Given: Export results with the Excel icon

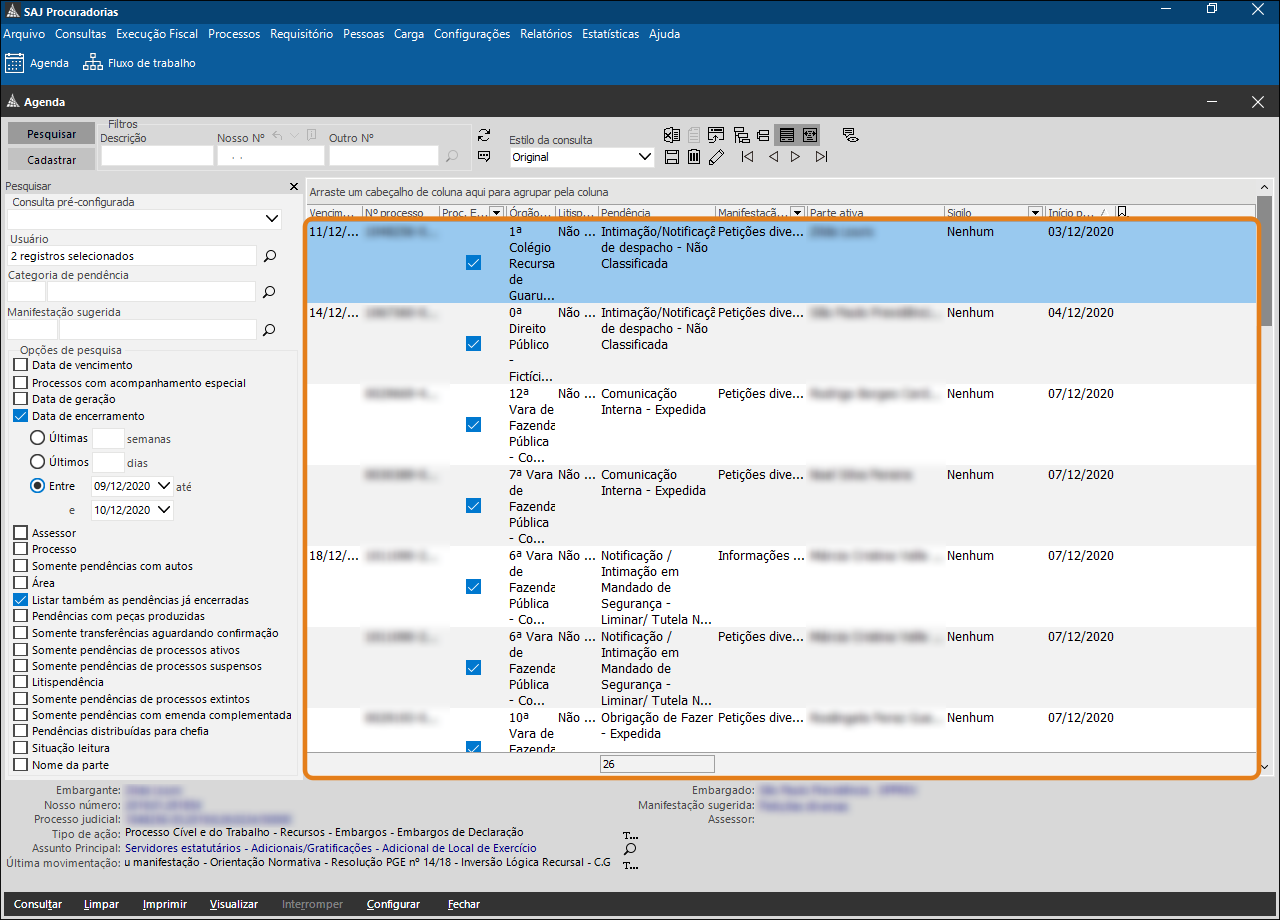Looking at the screenshot, I should (672, 135).
